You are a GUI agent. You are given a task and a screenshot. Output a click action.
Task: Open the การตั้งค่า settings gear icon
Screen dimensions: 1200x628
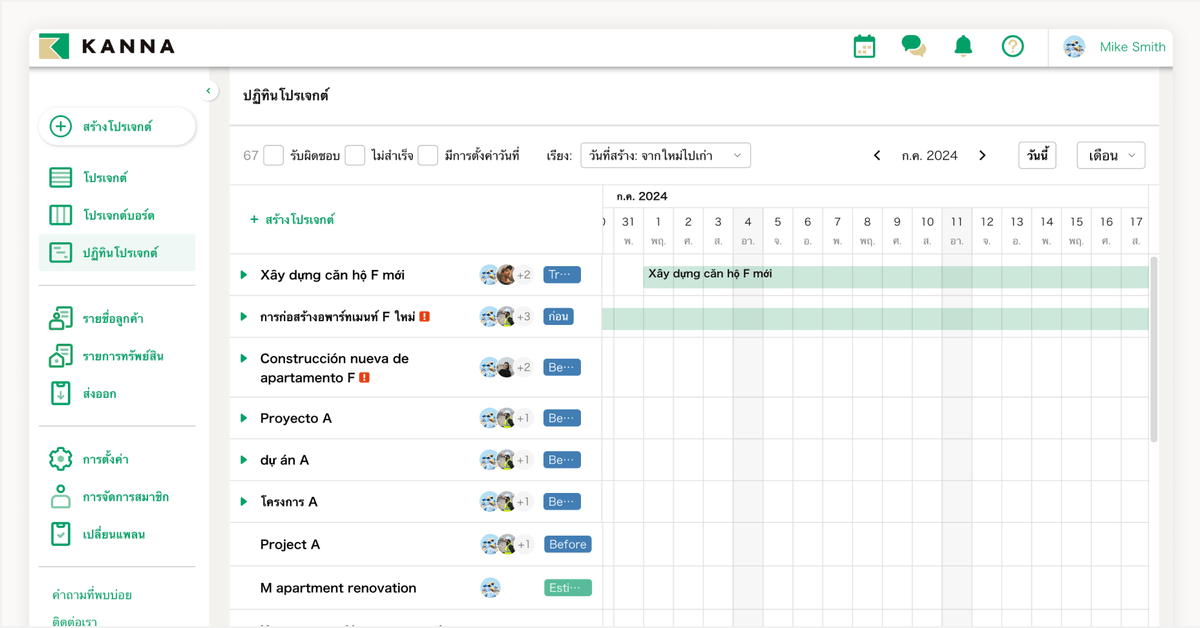pos(61,459)
